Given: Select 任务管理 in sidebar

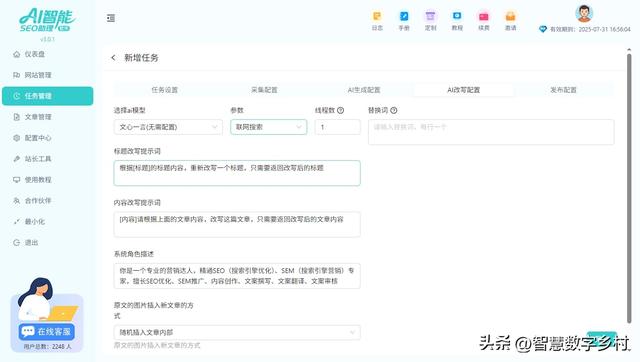Looking at the screenshot, I should (x=47, y=96).
